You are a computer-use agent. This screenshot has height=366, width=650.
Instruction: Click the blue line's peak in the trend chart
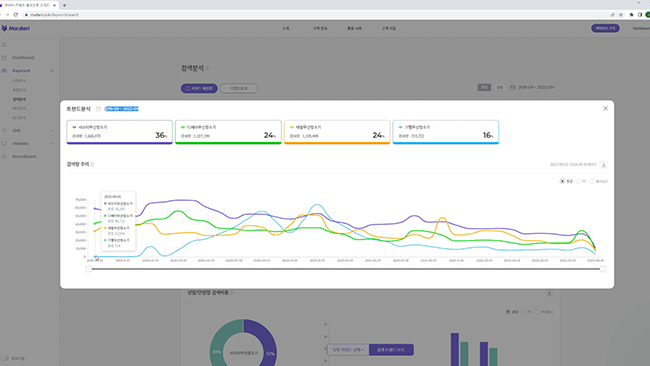pos(317,205)
